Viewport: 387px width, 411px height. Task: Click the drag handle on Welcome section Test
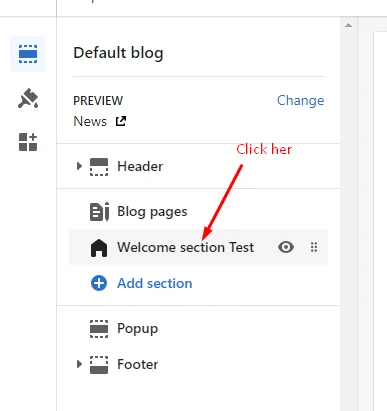tap(314, 247)
